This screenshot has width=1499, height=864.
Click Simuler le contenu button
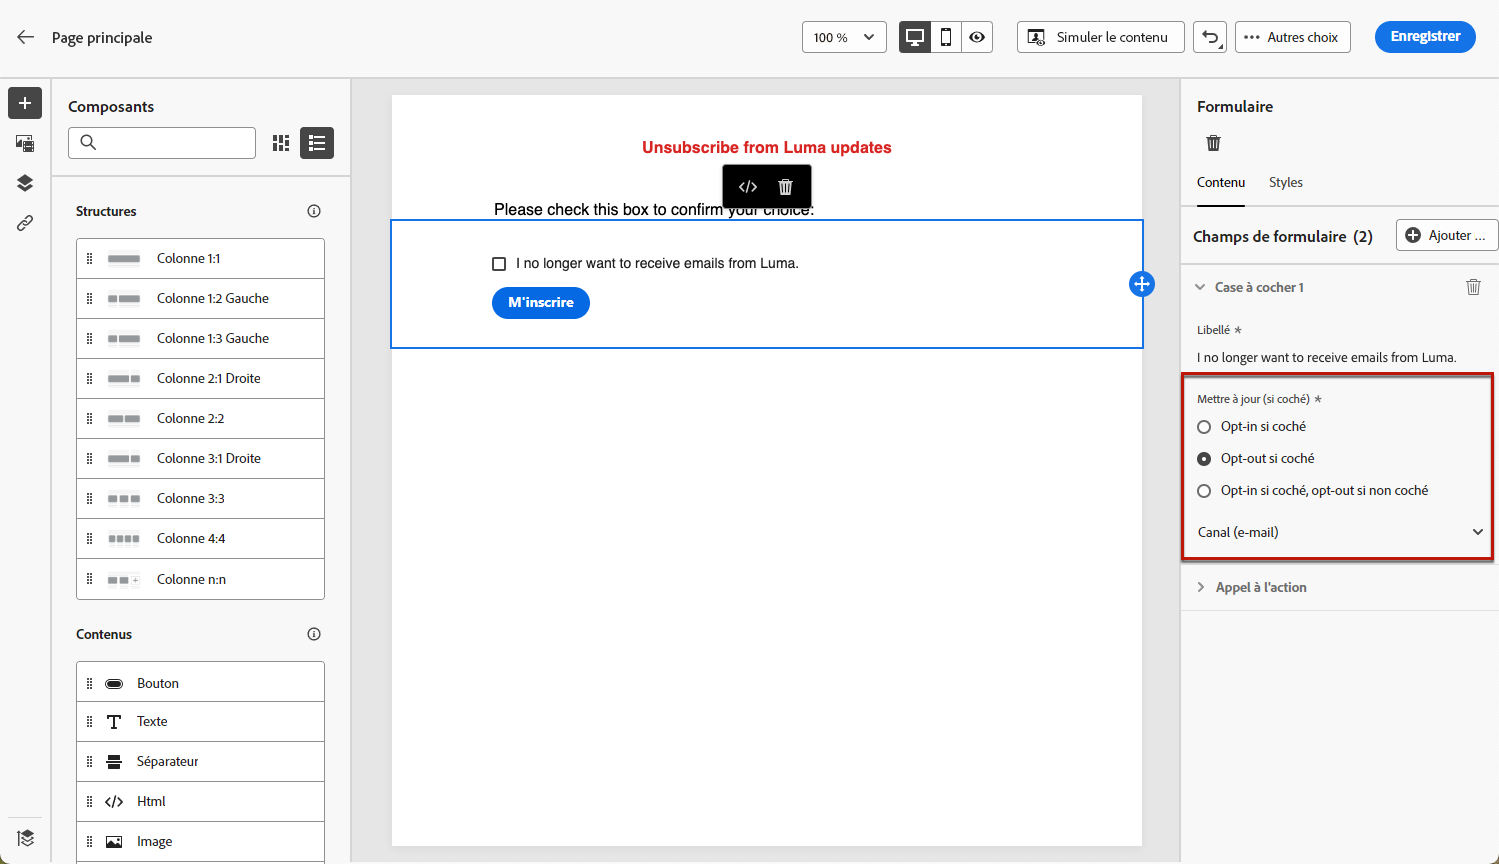(1101, 37)
